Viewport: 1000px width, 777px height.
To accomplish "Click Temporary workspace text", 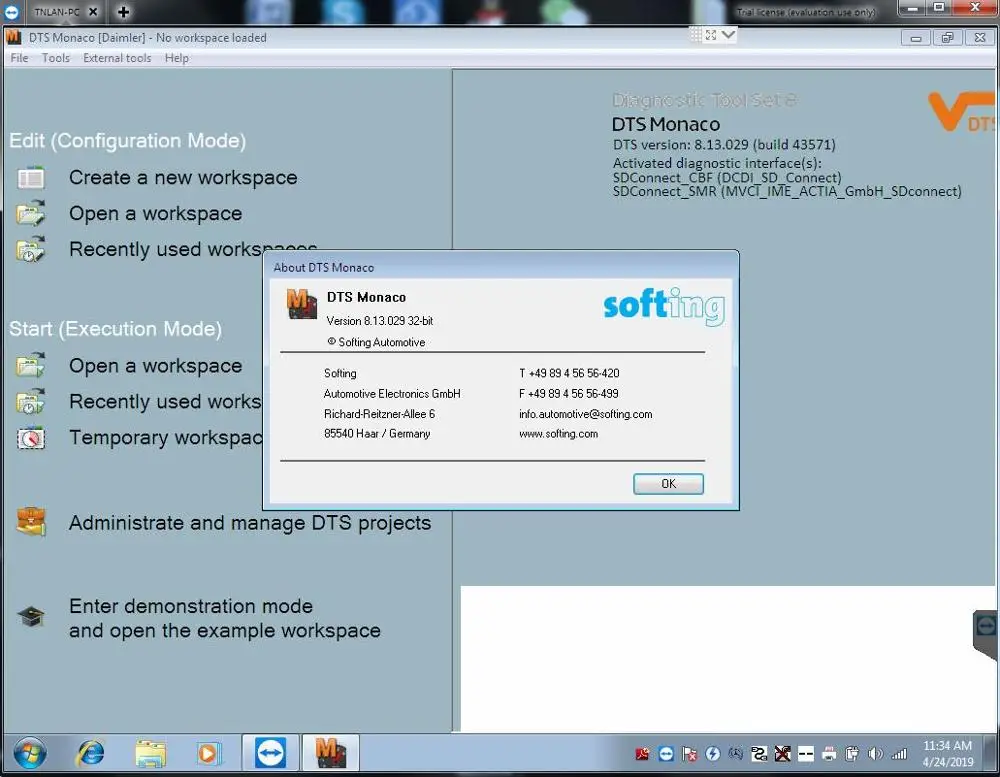I will click(x=166, y=438).
